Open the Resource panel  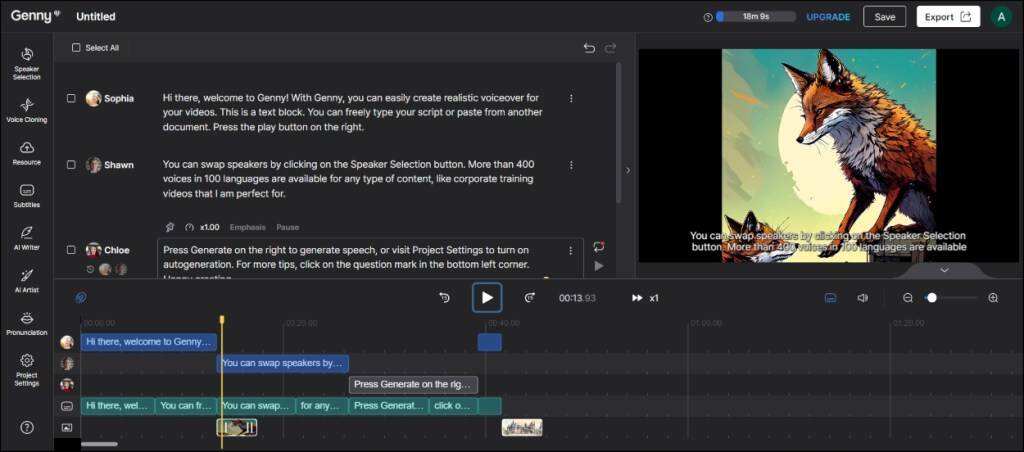point(27,152)
